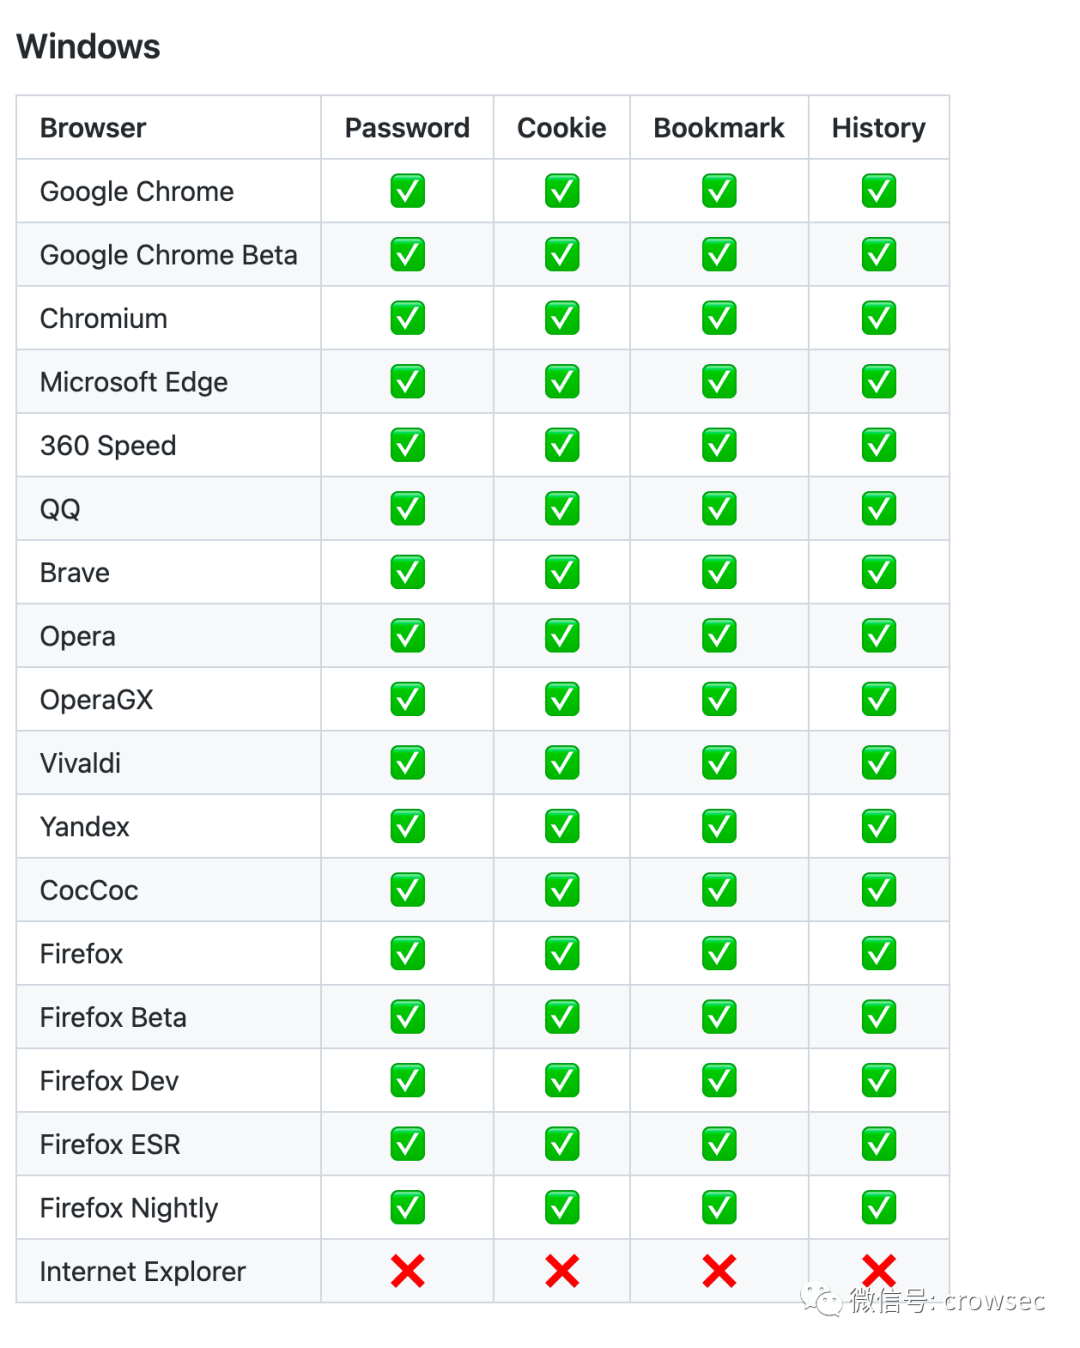Click Firefox ESR Bookmark green checkmark
The image size is (1080, 1348).
(x=719, y=1144)
